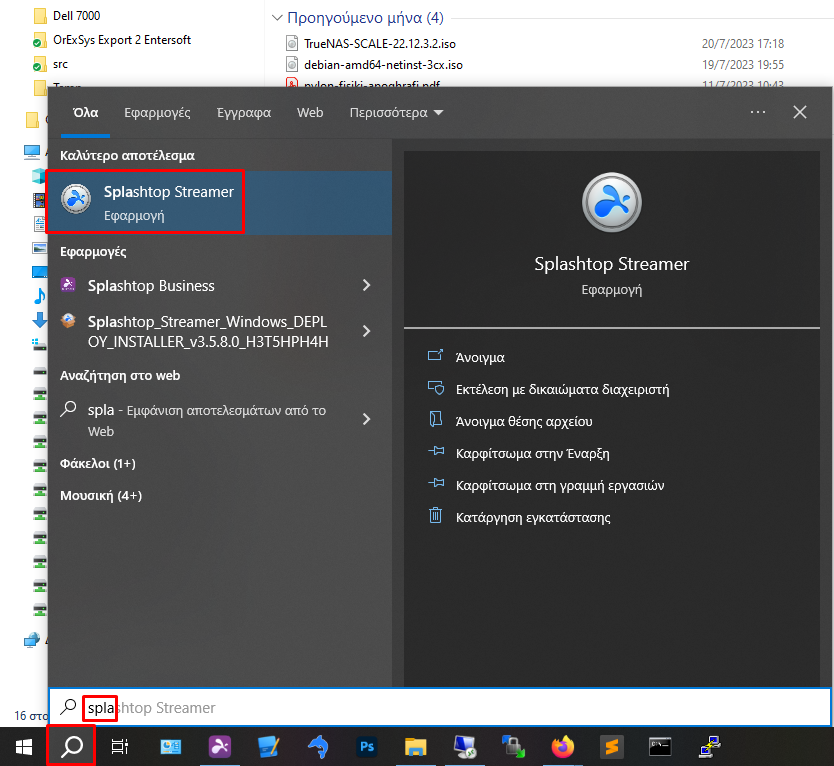The image size is (834, 766).
Task: Click the pin icon for Καρφίτσωμα στη γραμμή εργασιών
Action: click(436, 483)
